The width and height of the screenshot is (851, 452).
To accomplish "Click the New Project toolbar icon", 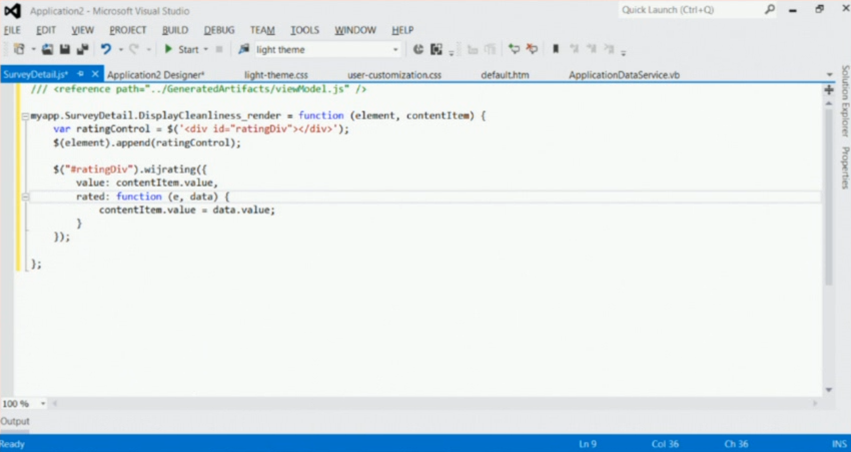I will tap(20, 49).
